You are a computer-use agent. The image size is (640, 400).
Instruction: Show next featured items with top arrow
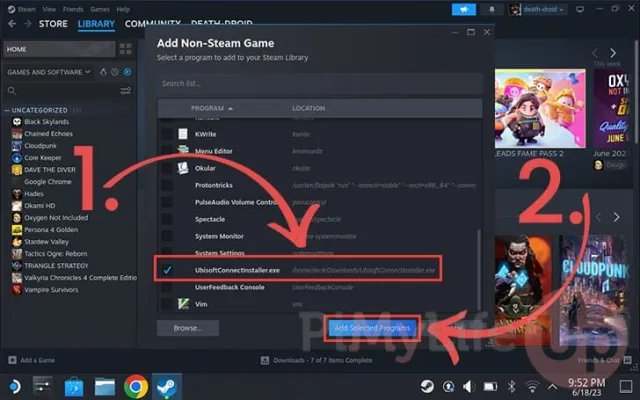coord(613,53)
